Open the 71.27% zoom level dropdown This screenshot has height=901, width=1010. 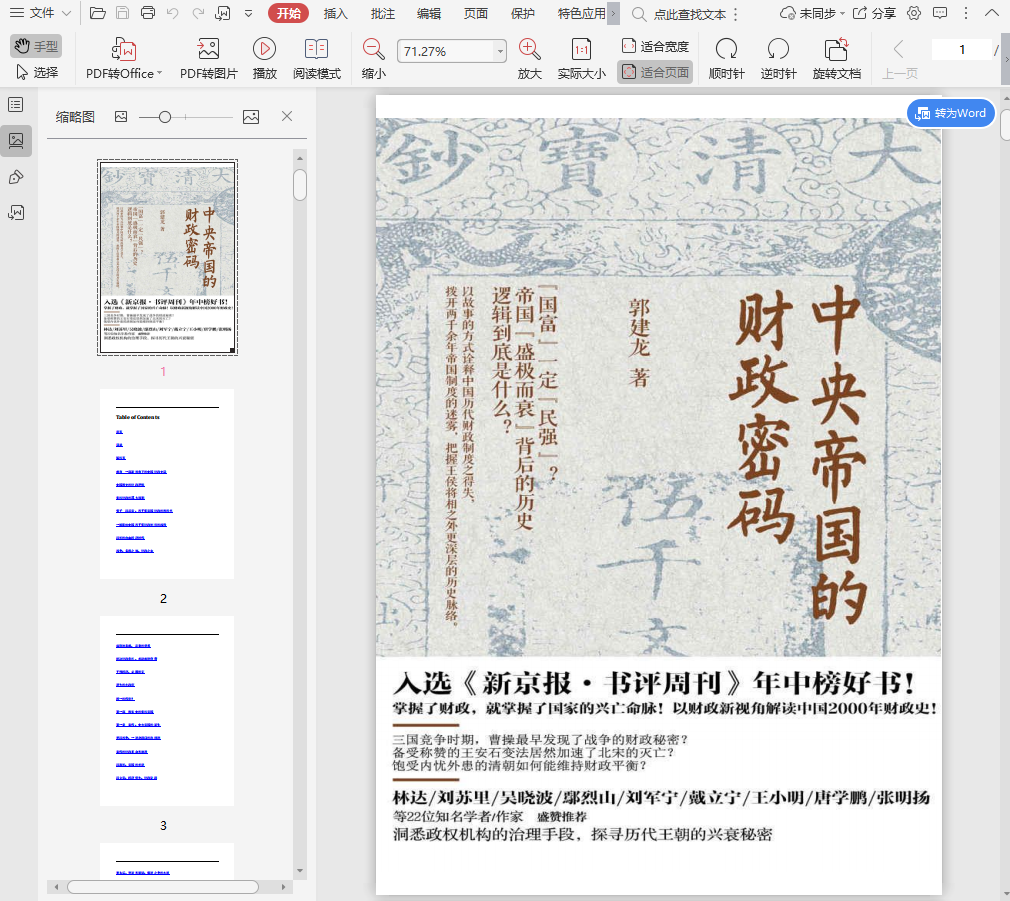pos(501,51)
